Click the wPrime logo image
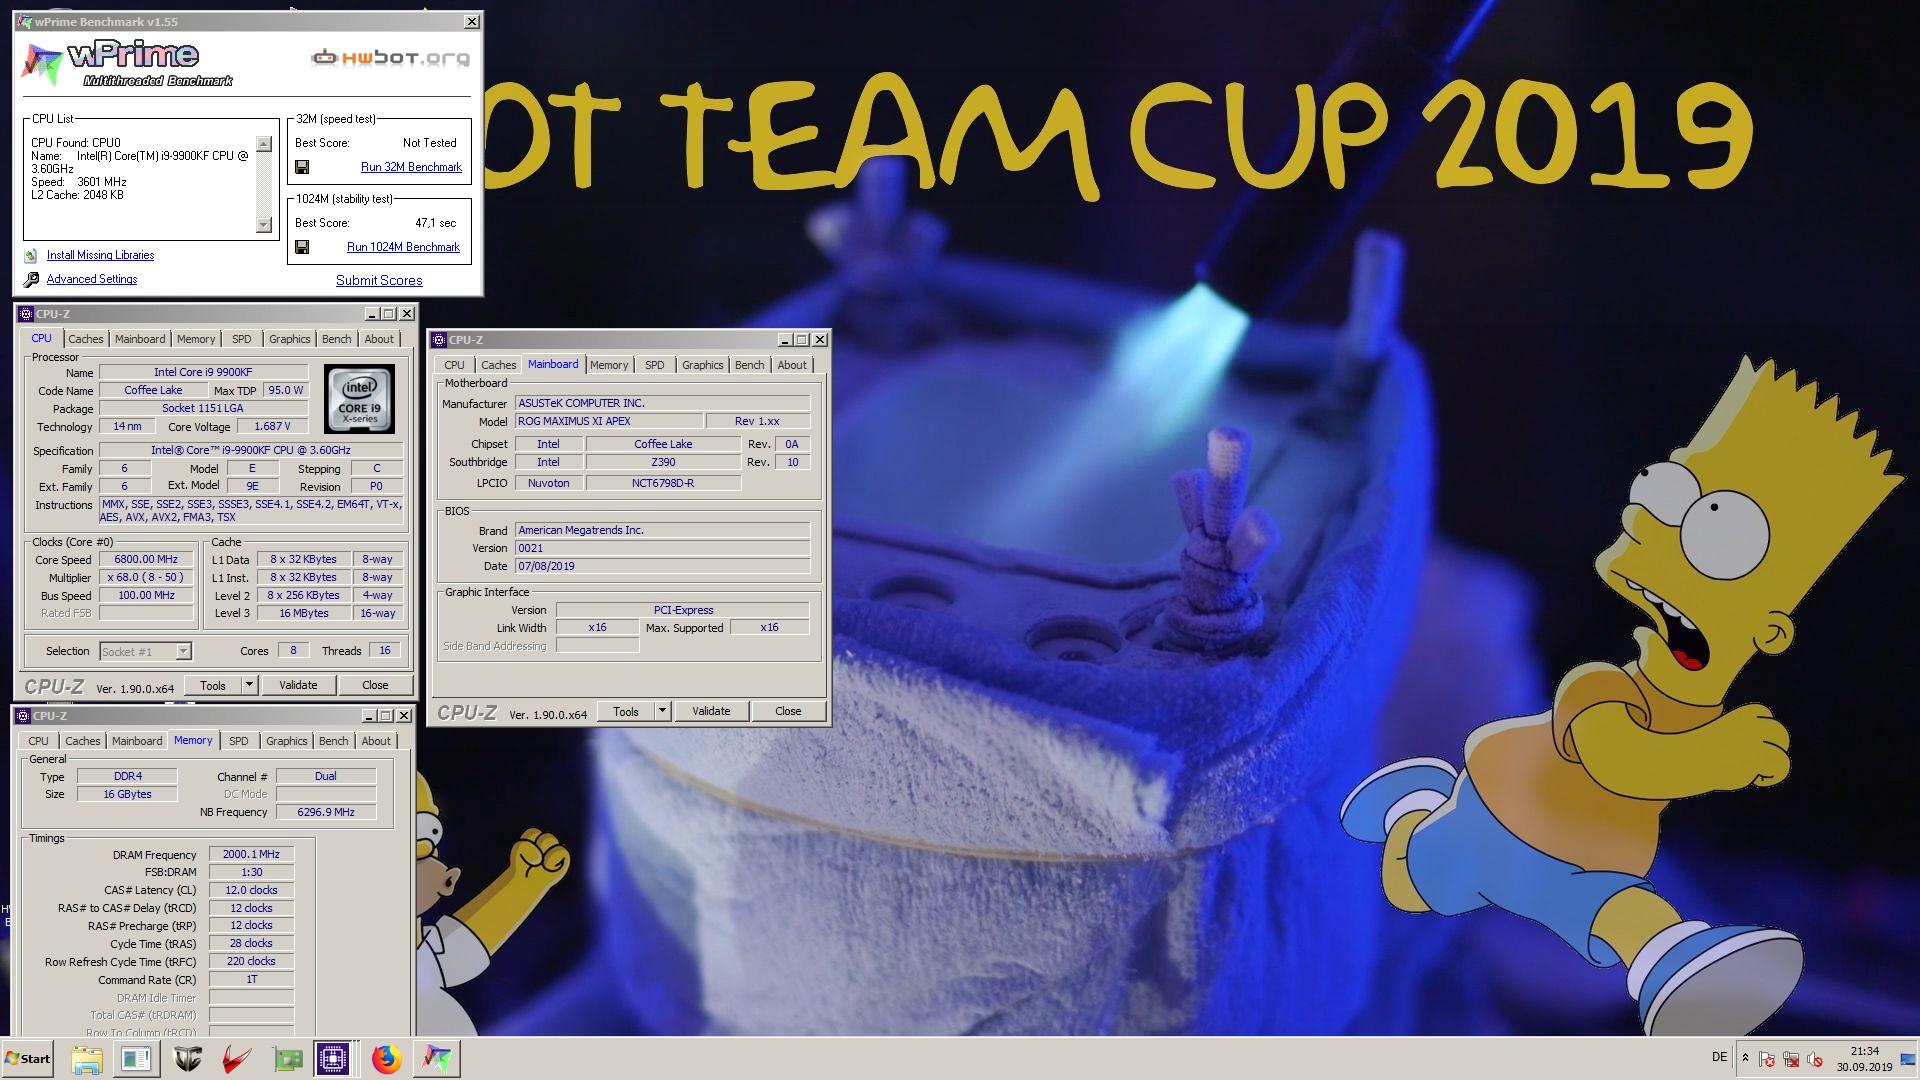This screenshot has width=1920, height=1080. point(127,64)
